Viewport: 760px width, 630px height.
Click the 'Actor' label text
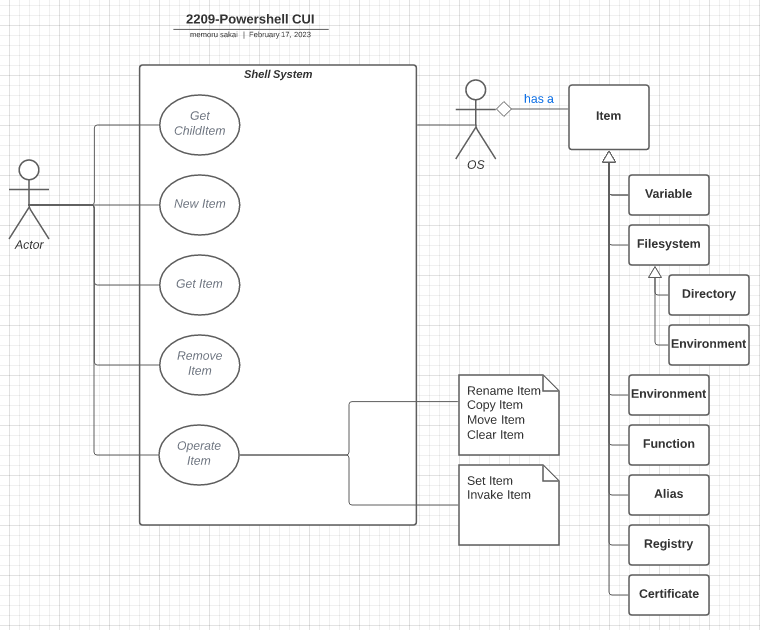point(29,245)
